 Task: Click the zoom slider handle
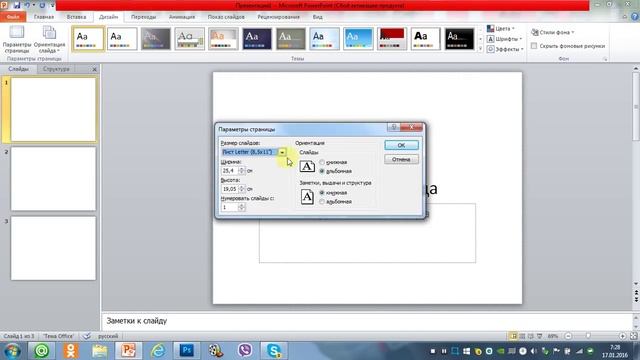coord(588,336)
